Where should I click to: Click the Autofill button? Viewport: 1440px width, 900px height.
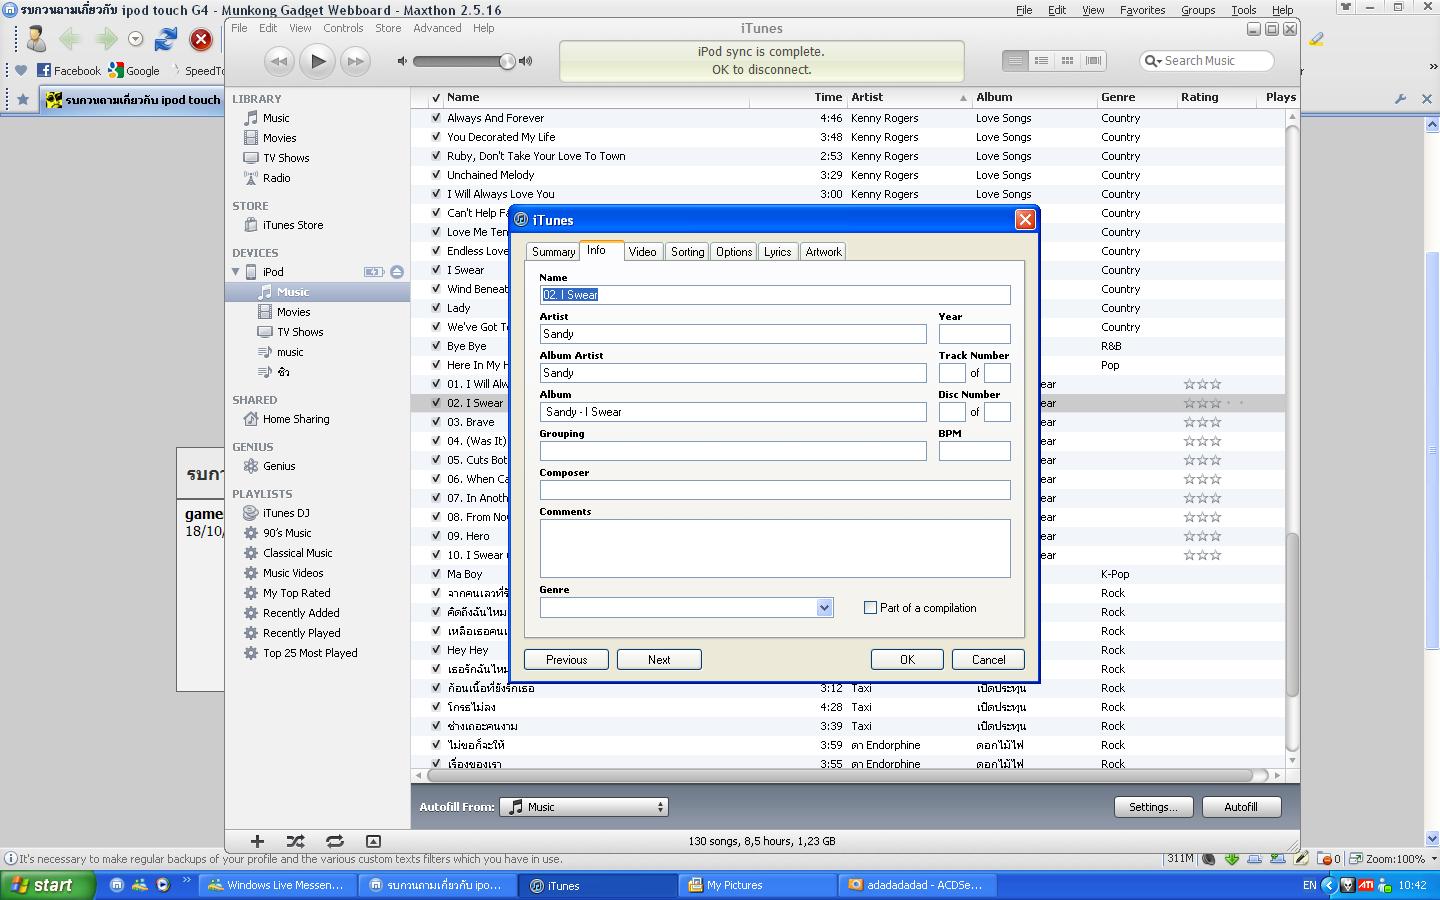click(1241, 807)
